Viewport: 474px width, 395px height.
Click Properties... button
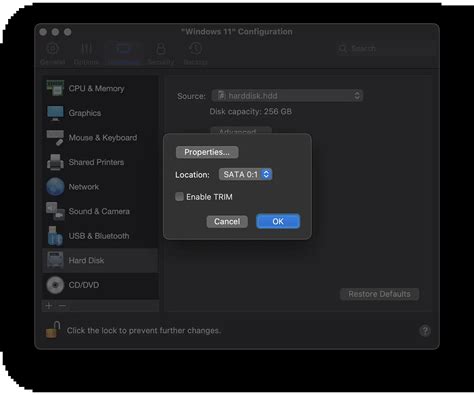(x=207, y=152)
